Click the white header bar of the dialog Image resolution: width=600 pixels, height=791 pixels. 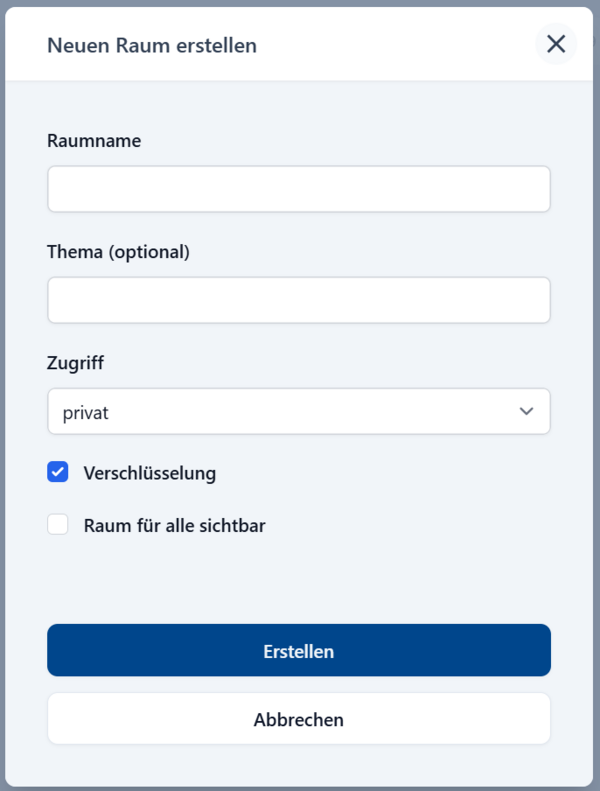click(400, 45)
